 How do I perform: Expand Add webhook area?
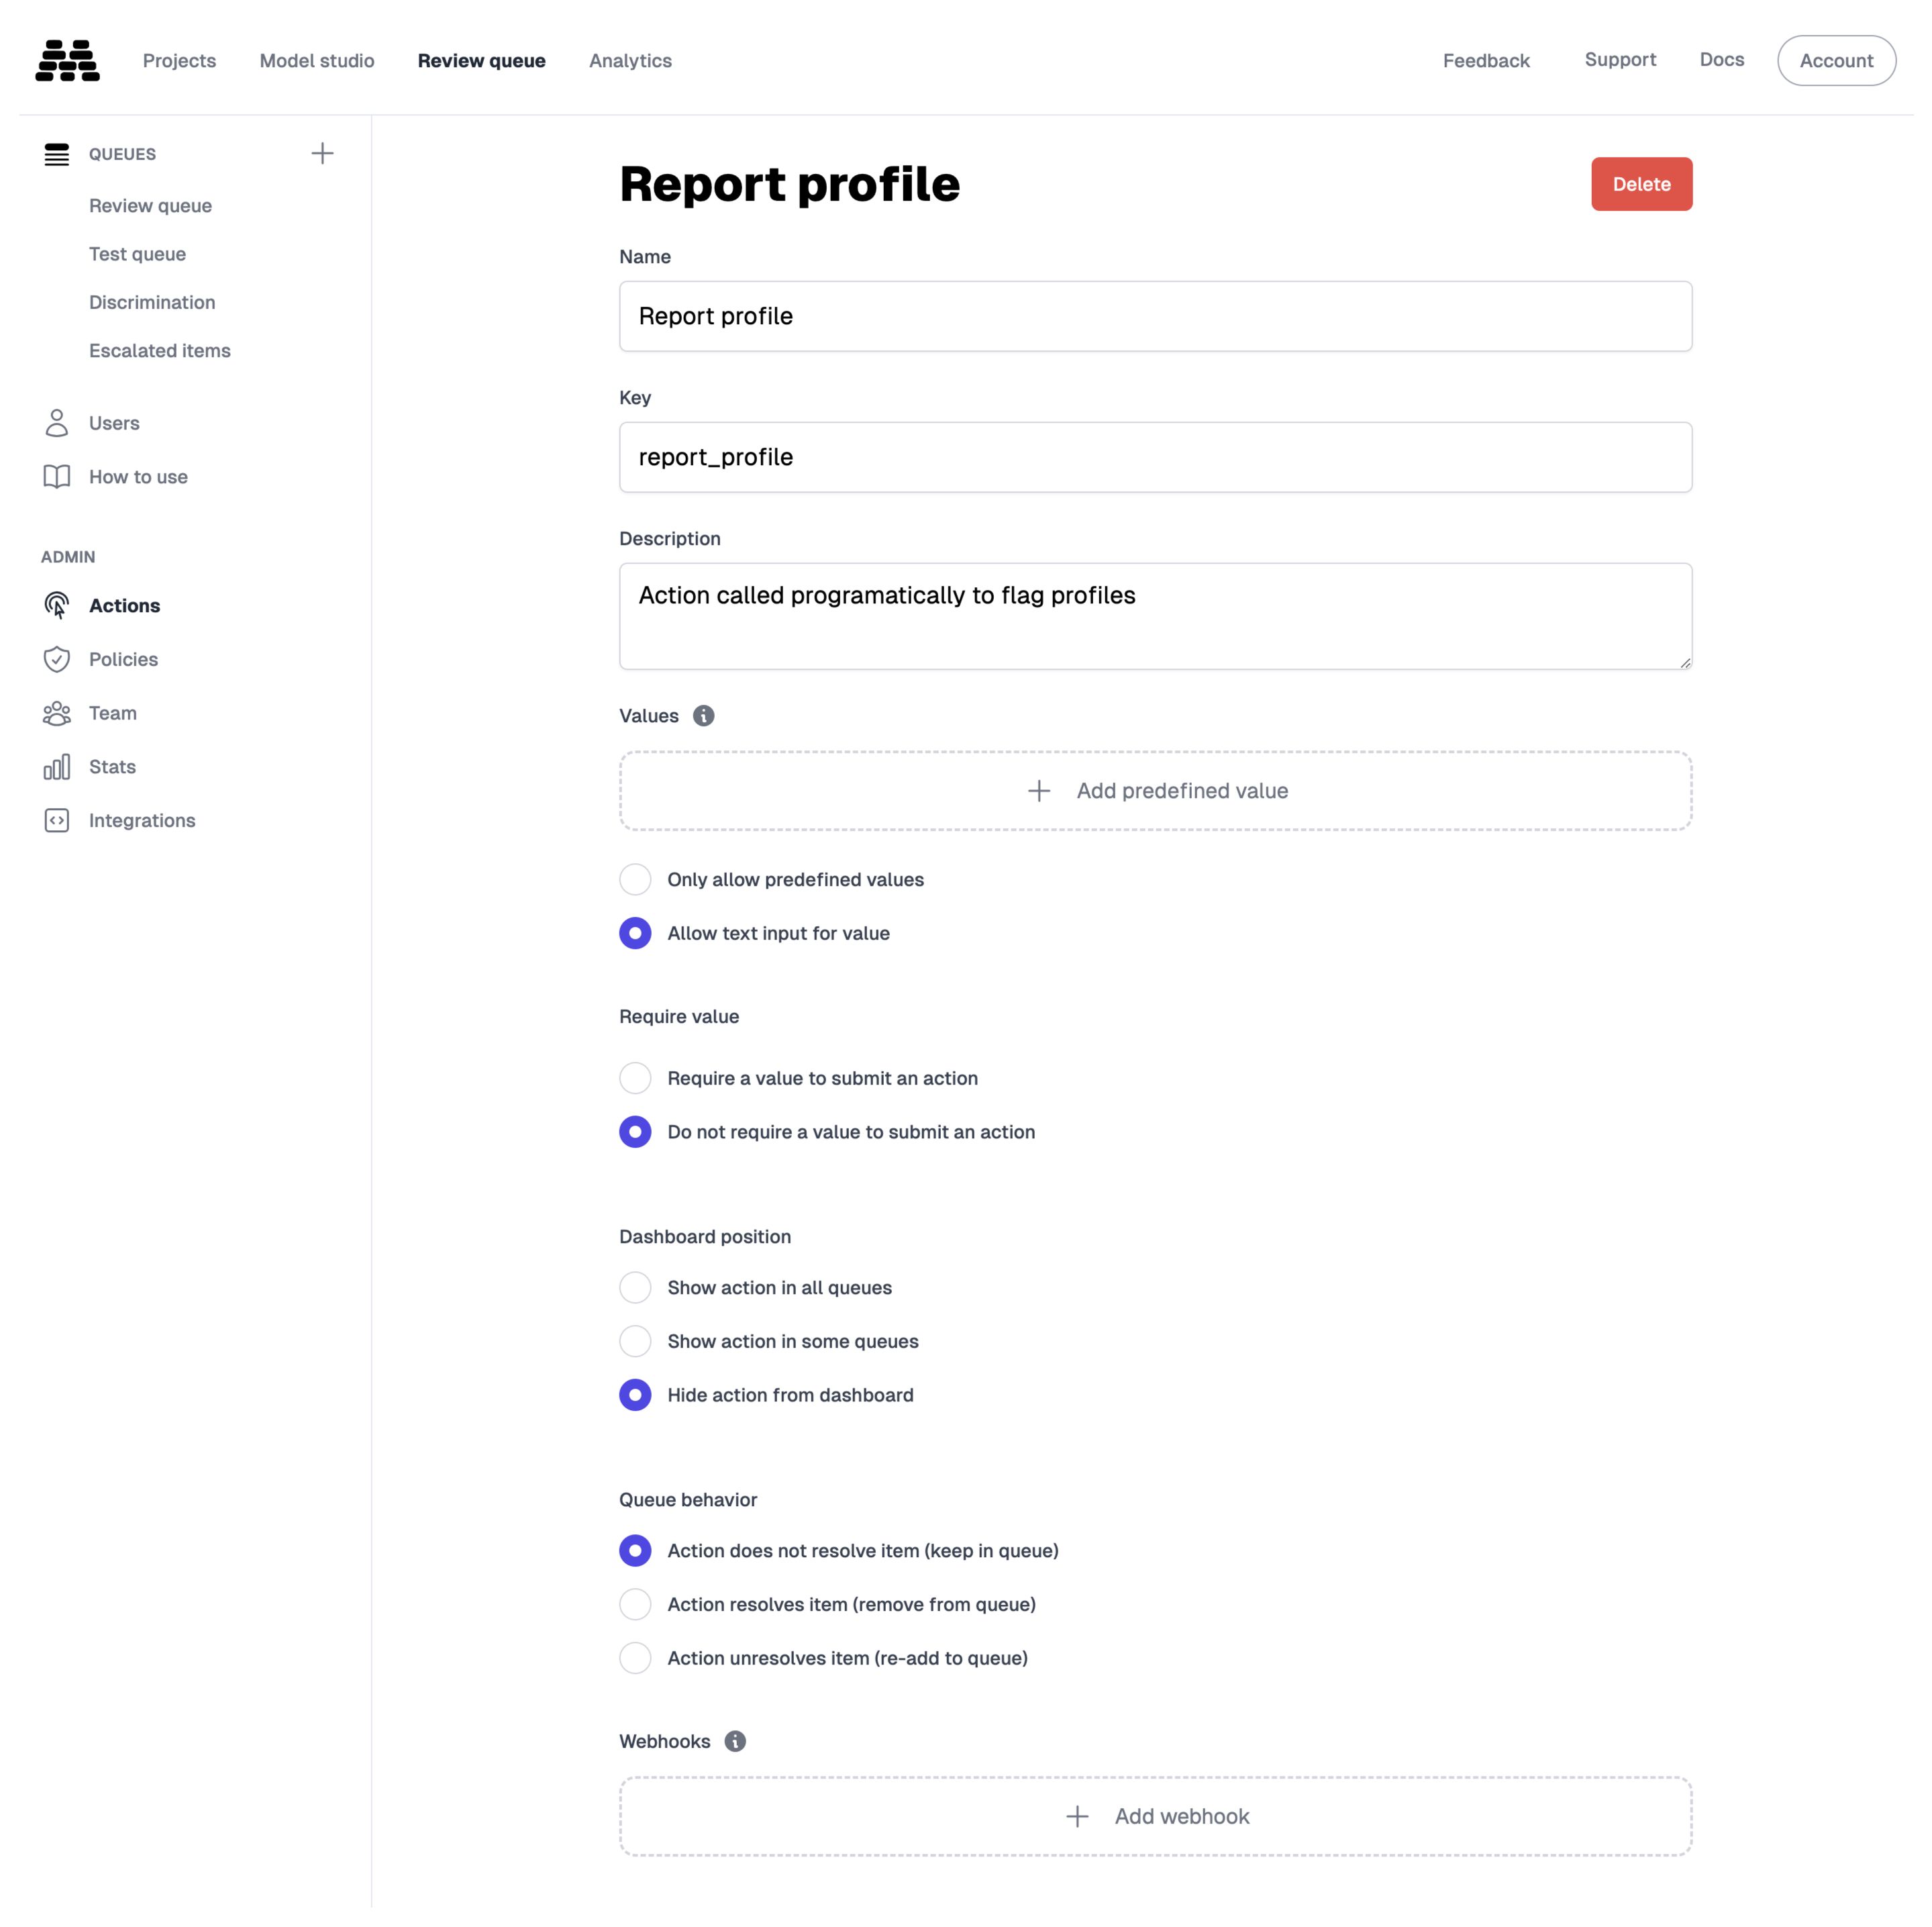click(x=1155, y=1816)
